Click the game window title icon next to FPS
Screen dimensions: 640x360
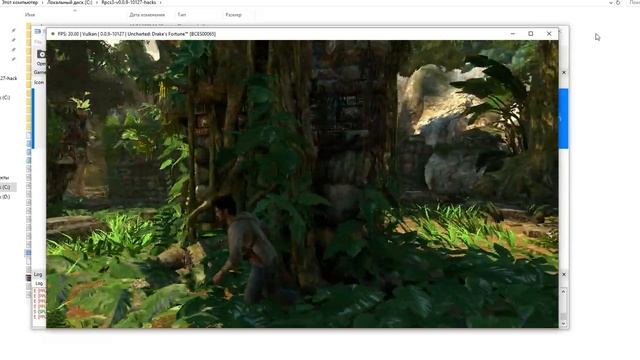[x=53, y=34]
